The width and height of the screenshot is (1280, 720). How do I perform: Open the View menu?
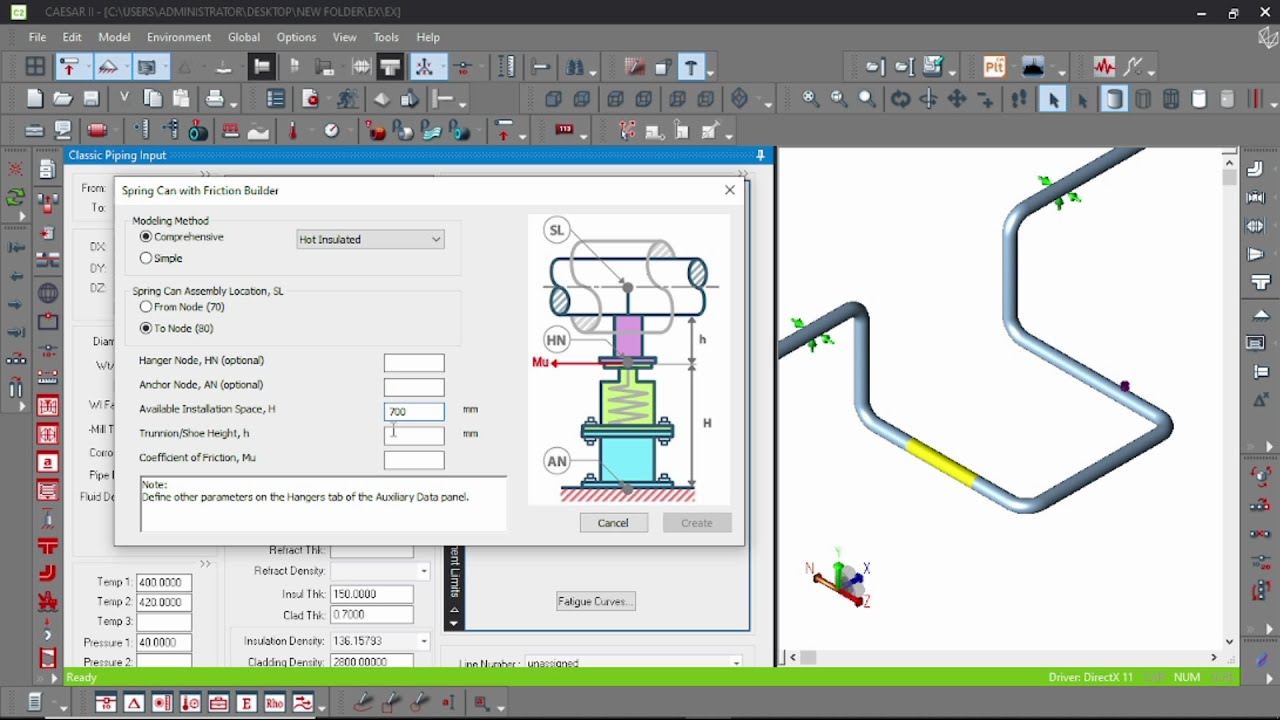(x=344, y=37)
